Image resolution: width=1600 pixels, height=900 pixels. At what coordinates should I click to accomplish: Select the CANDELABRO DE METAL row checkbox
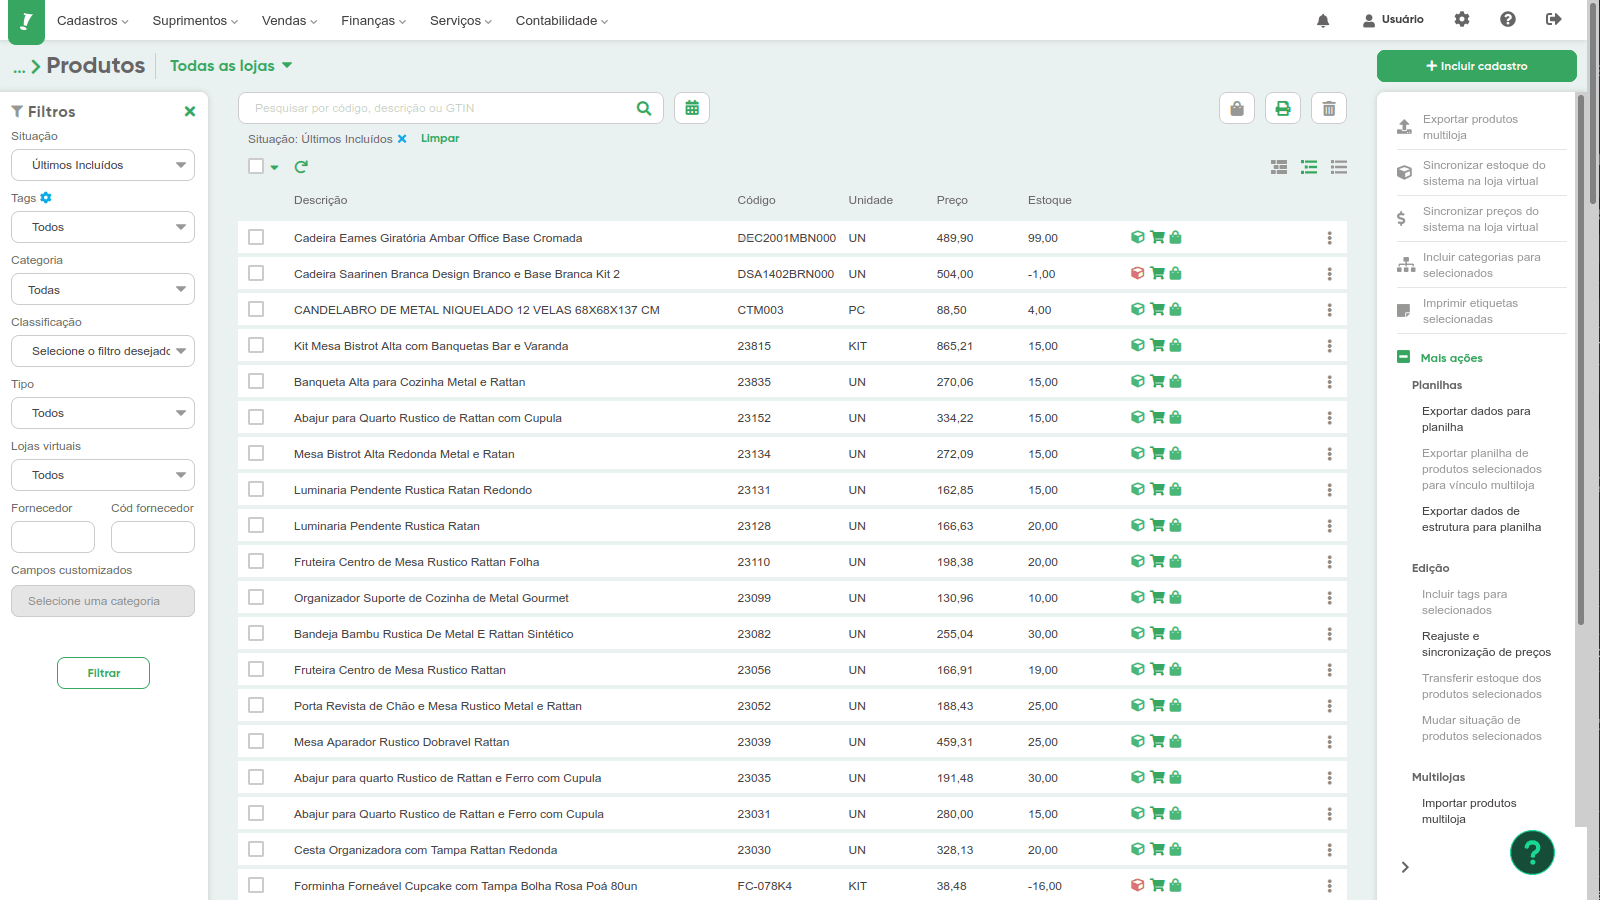(256, 310)
